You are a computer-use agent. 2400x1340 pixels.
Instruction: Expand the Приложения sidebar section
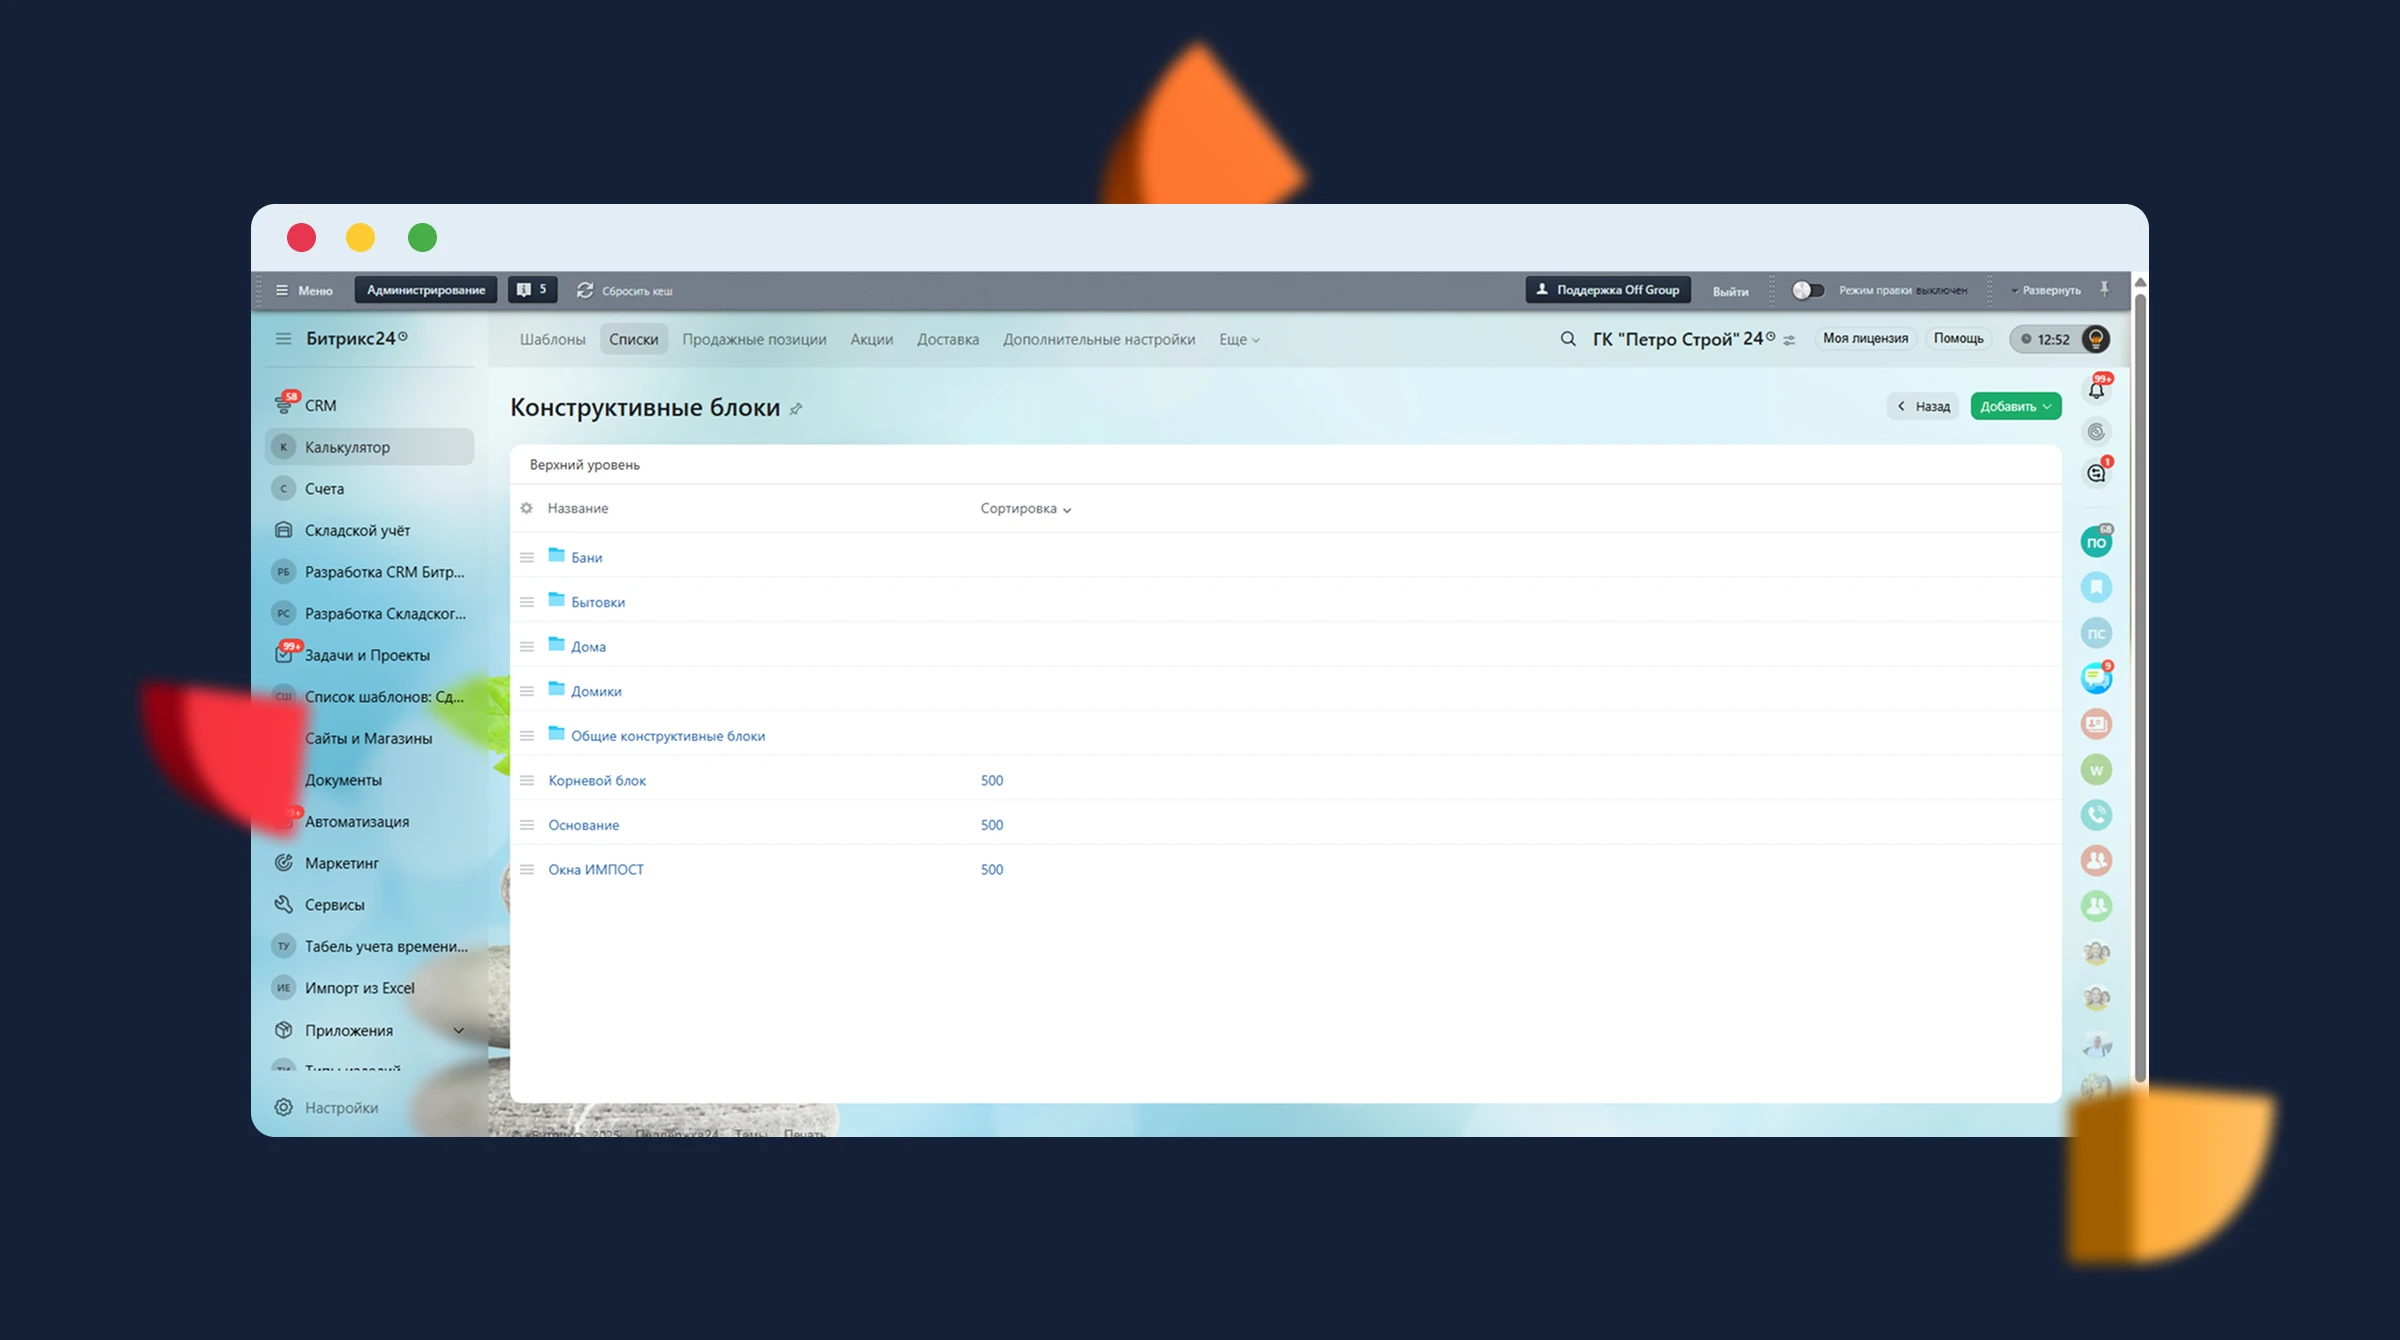point(458,1030)
